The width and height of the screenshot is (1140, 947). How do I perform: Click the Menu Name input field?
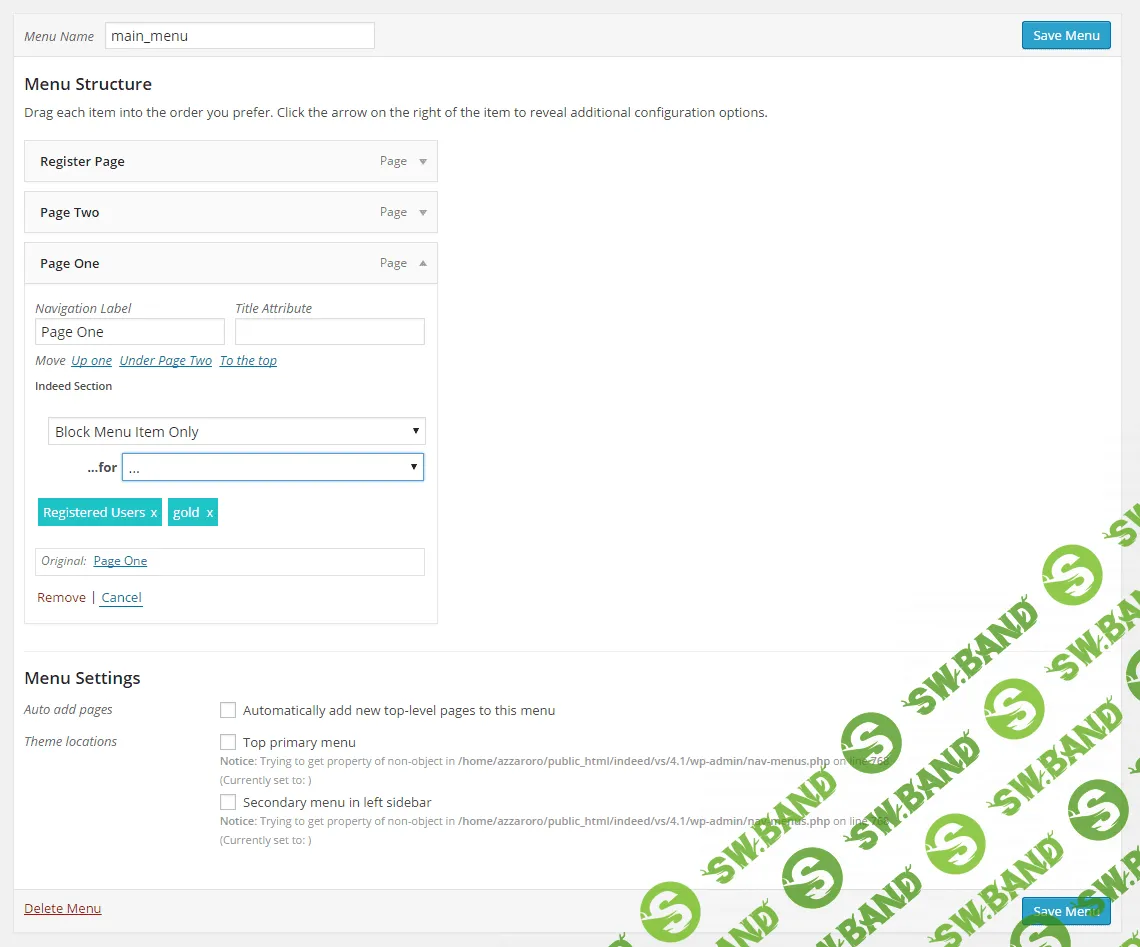pos(239,36)
